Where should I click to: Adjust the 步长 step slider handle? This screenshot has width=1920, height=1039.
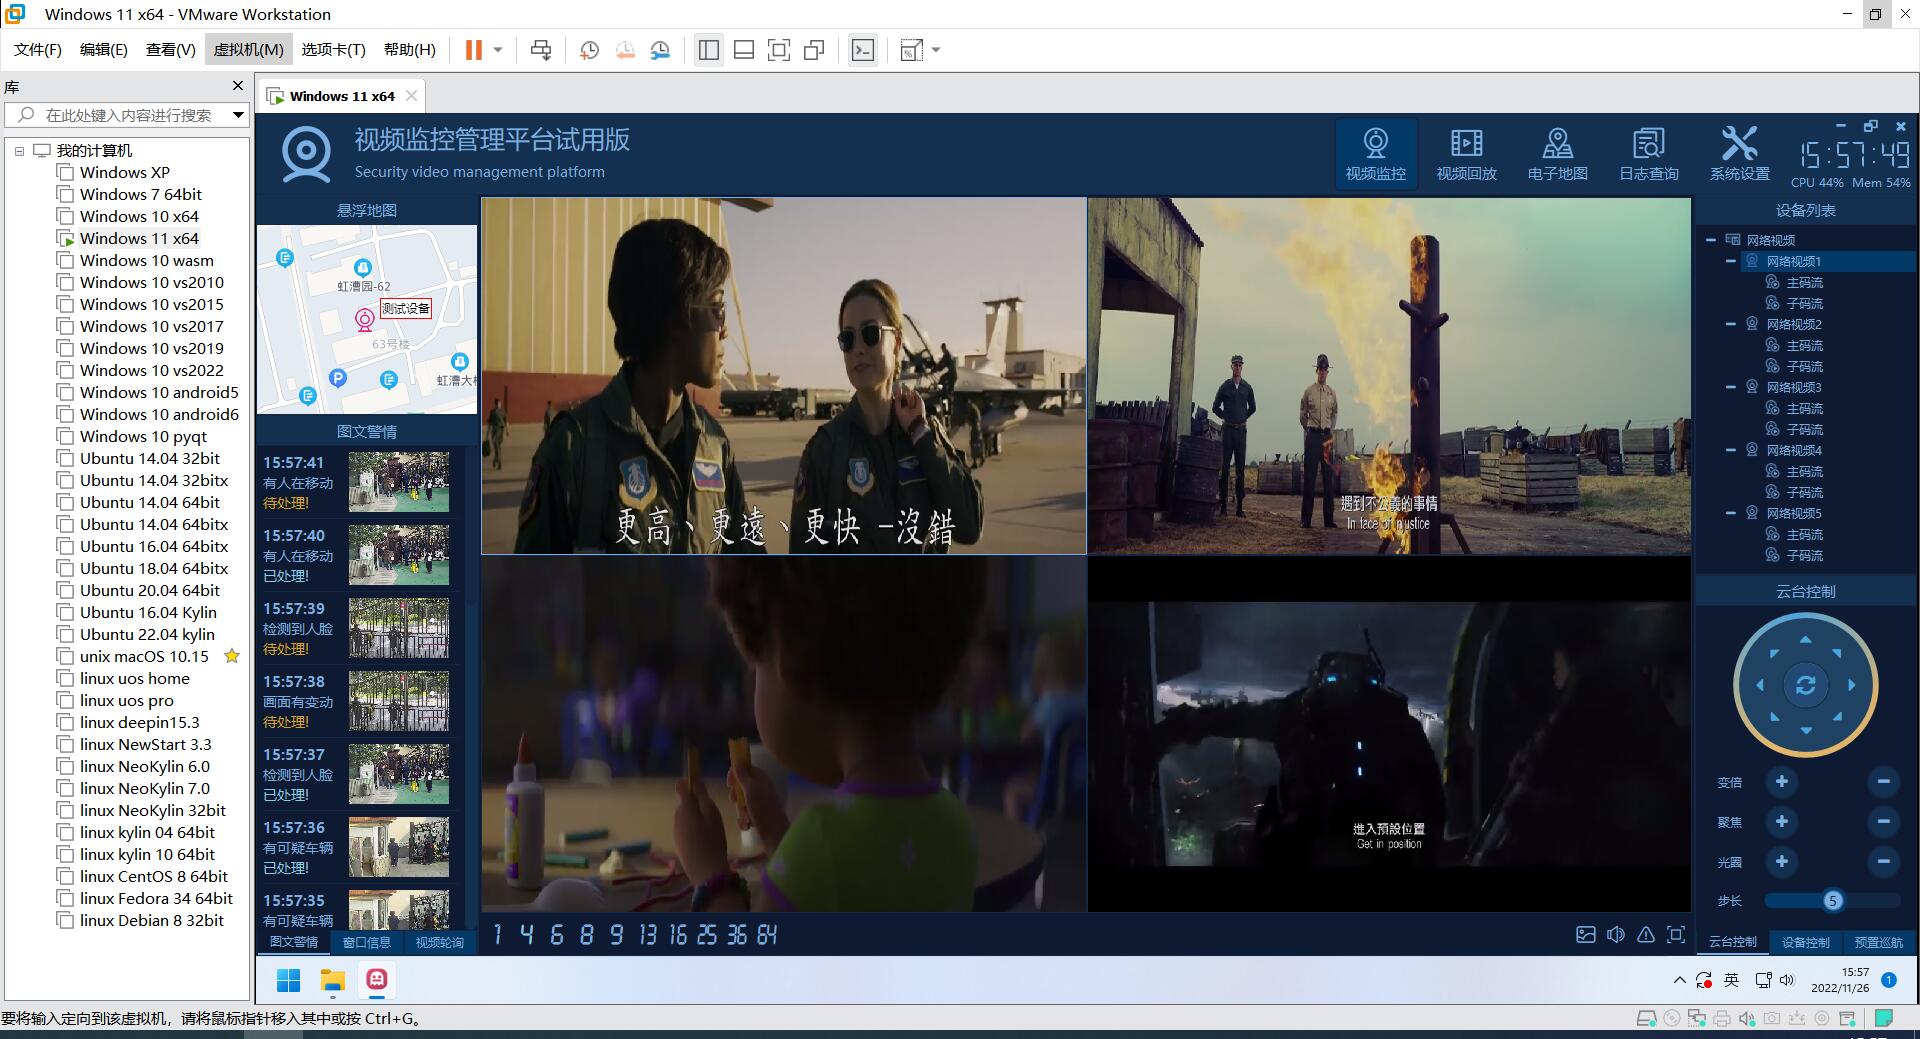[x=1832, y=901]
